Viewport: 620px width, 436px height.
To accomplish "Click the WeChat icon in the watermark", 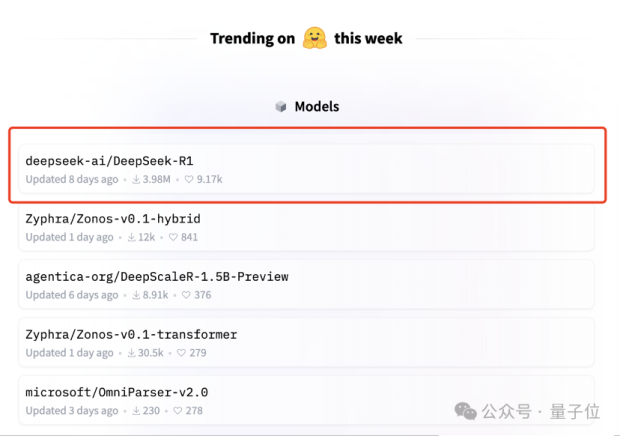I will pyautogui.click(x=465, y=411).
